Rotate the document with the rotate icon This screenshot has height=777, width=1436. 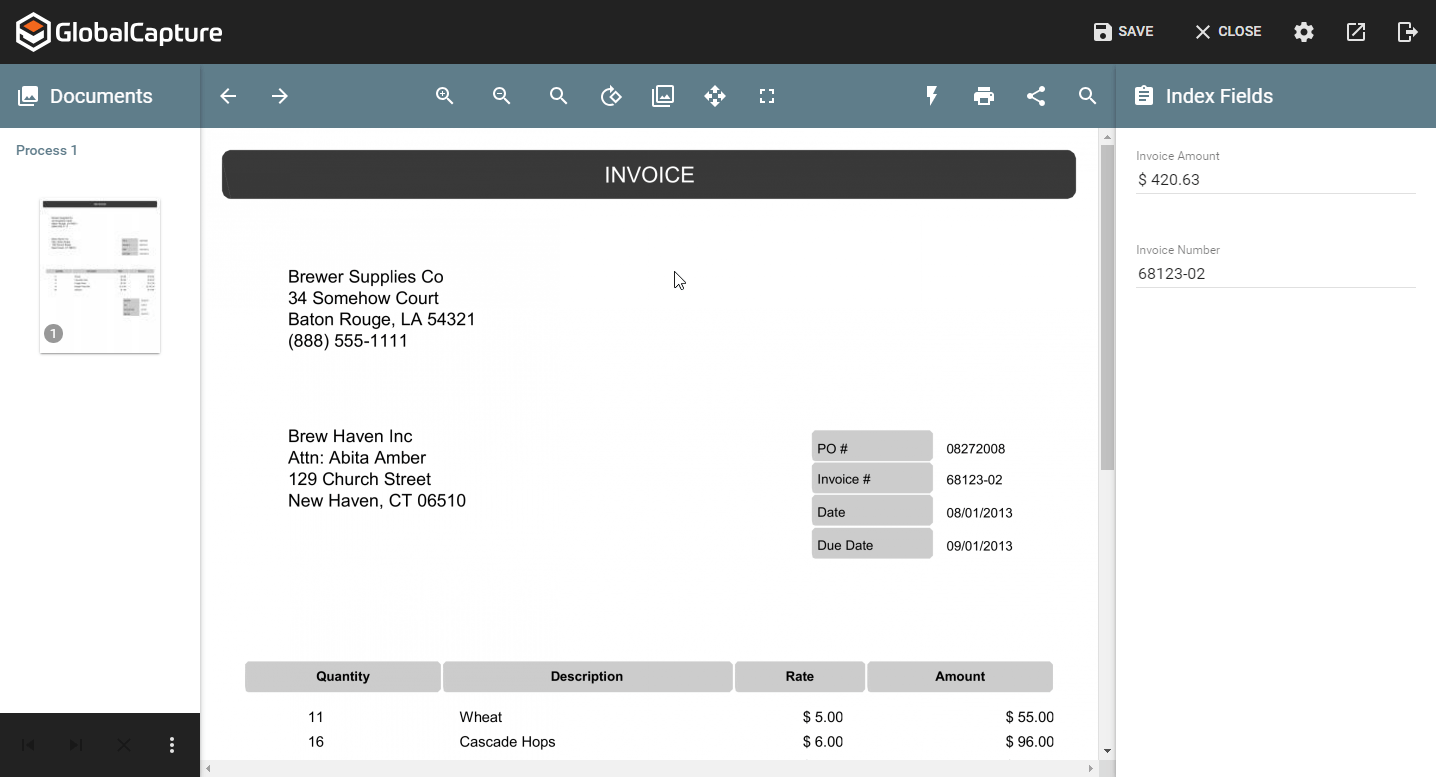point(611,96)
